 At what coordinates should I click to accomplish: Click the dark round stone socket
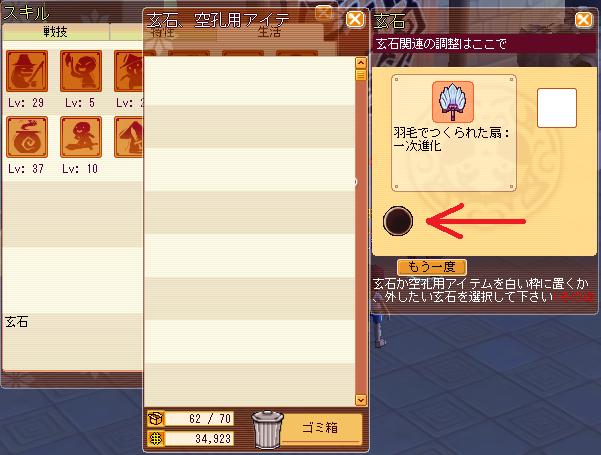click(398, 221)
